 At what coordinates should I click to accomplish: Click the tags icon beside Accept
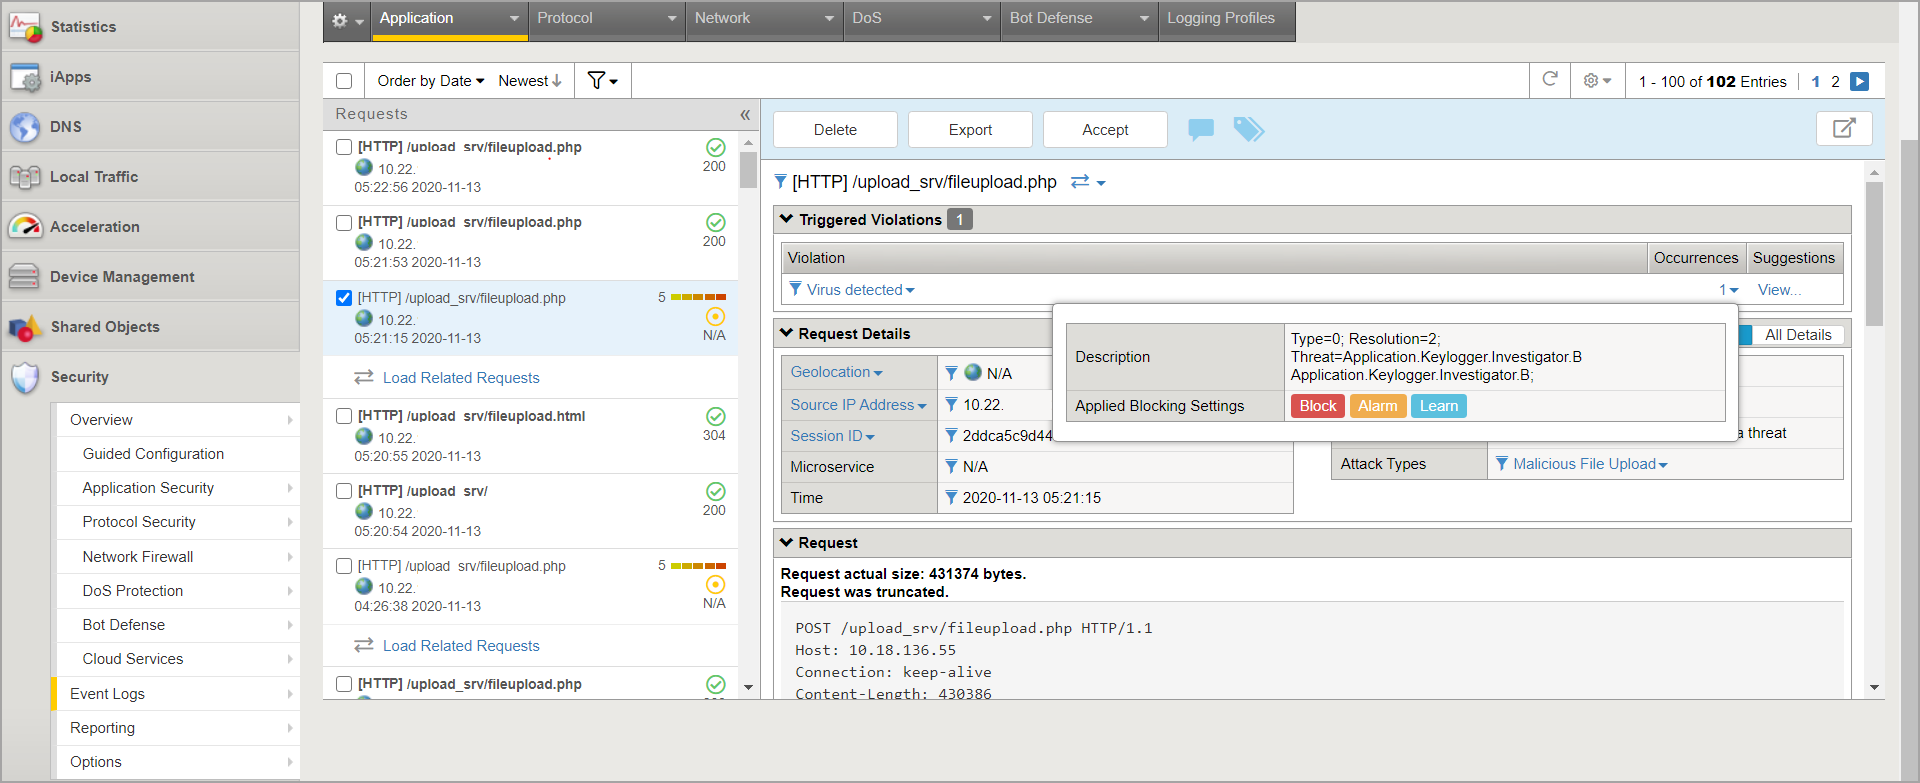tap(1248, 129)
